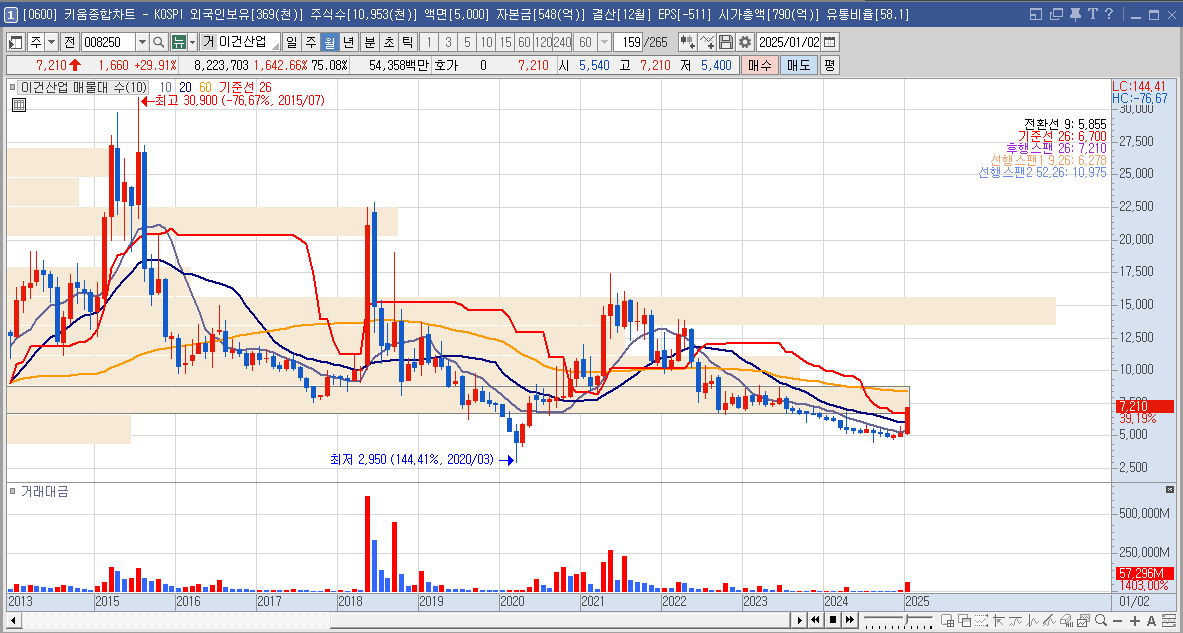Open help question mark in title bar
Image resolution: width=1183 pixels, height=633 pixels.
(x=1108, y=14)
